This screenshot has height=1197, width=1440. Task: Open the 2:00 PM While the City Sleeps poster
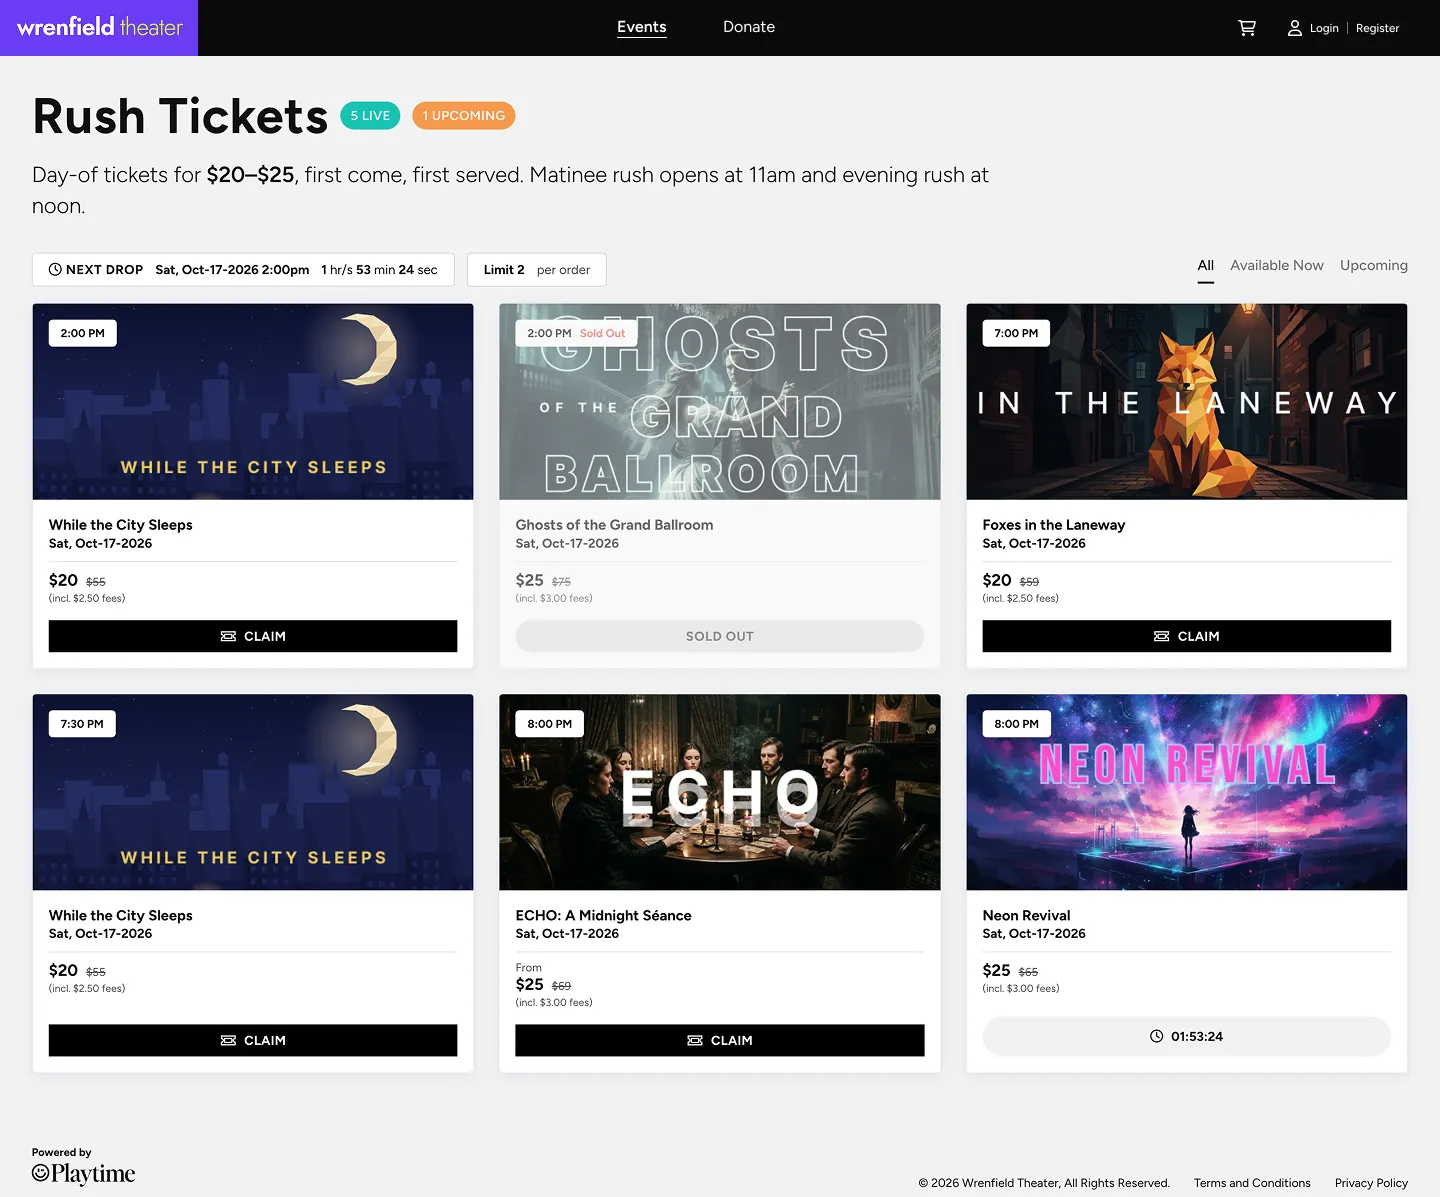[x=253, y=402]
